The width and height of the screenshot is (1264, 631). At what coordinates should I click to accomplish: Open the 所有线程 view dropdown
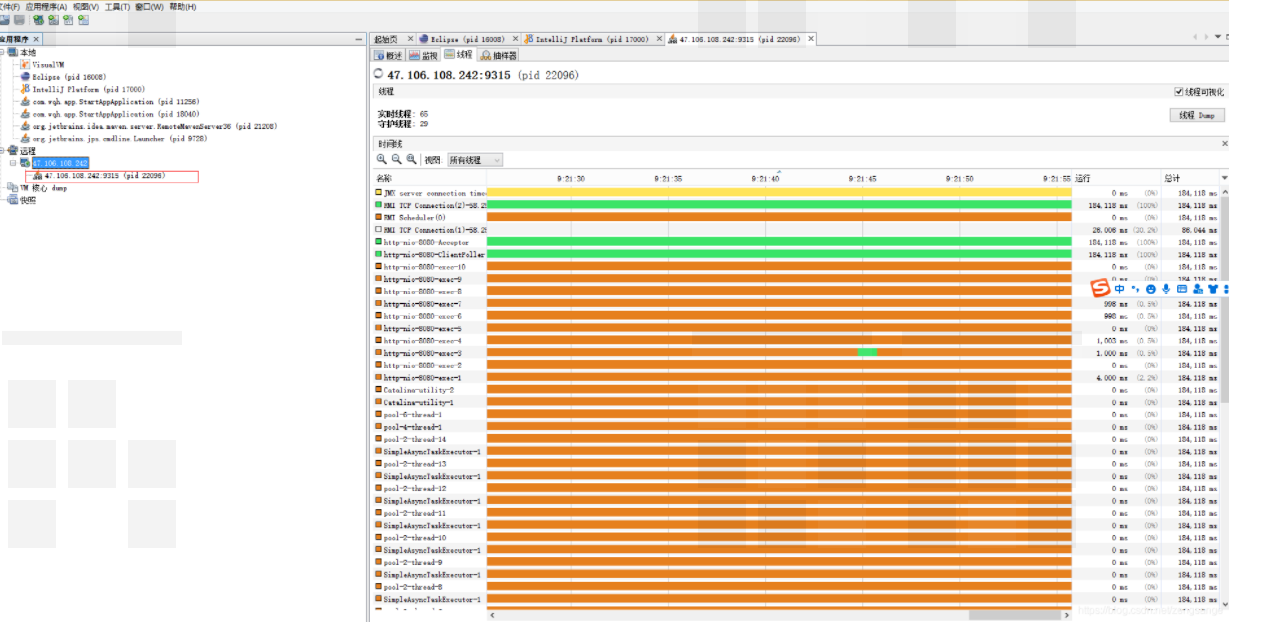(x=475, y=160)
